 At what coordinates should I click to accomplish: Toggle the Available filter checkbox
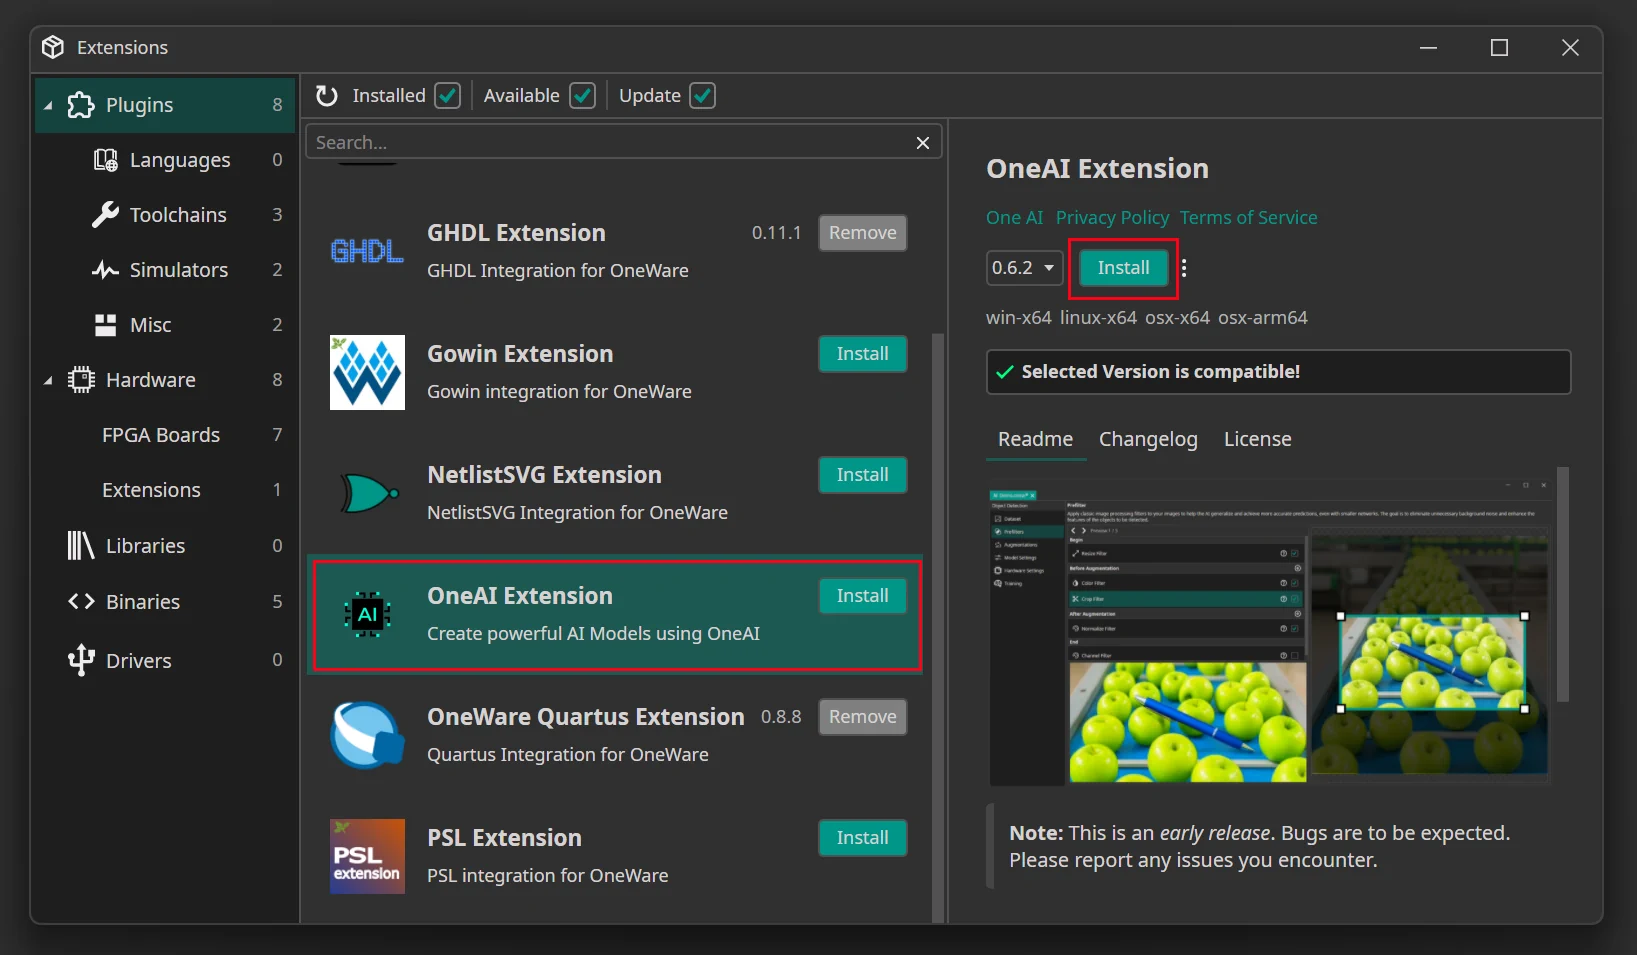coord(582,96)
